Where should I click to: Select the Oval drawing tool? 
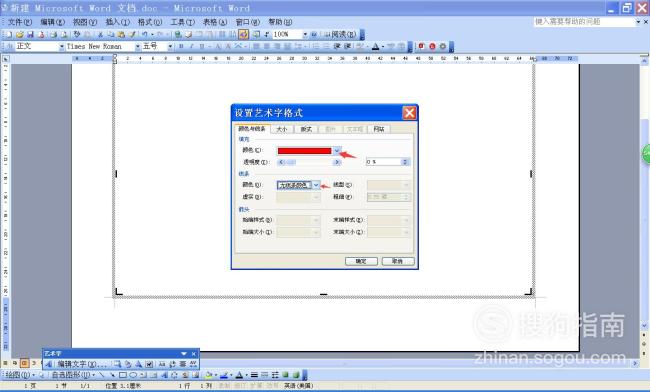point(133,375)
